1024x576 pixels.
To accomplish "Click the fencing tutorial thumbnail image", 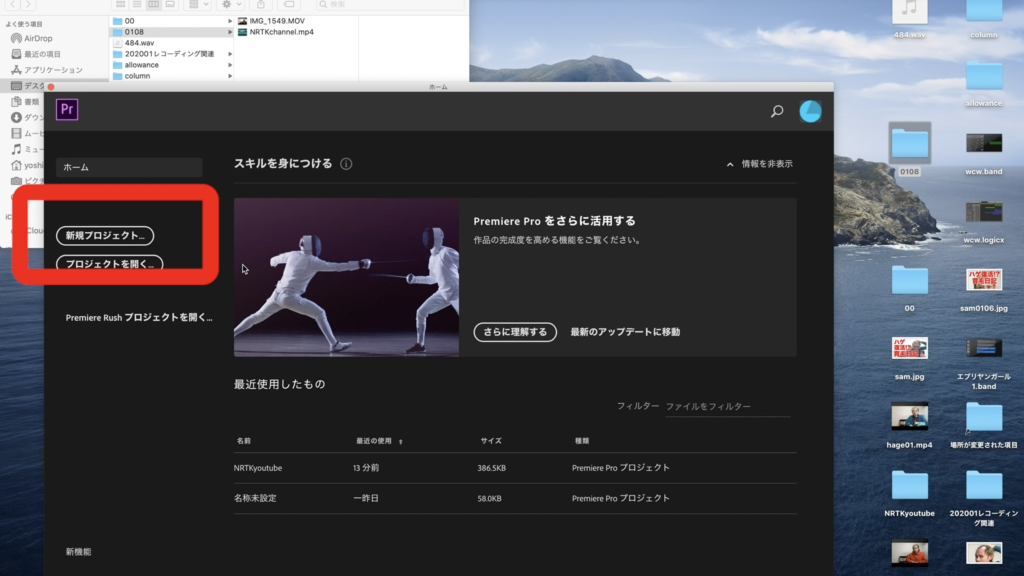I will click(x=346, y=278).
